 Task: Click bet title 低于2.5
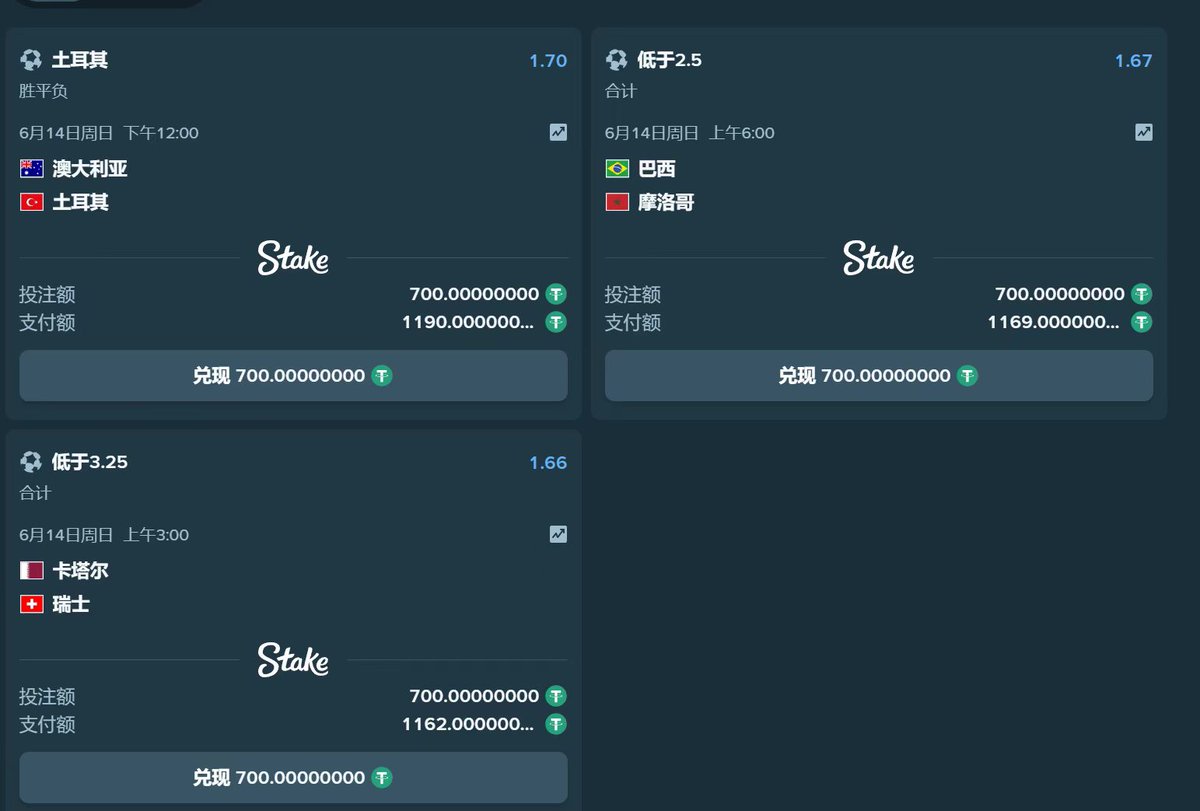(x=669, y=60)
